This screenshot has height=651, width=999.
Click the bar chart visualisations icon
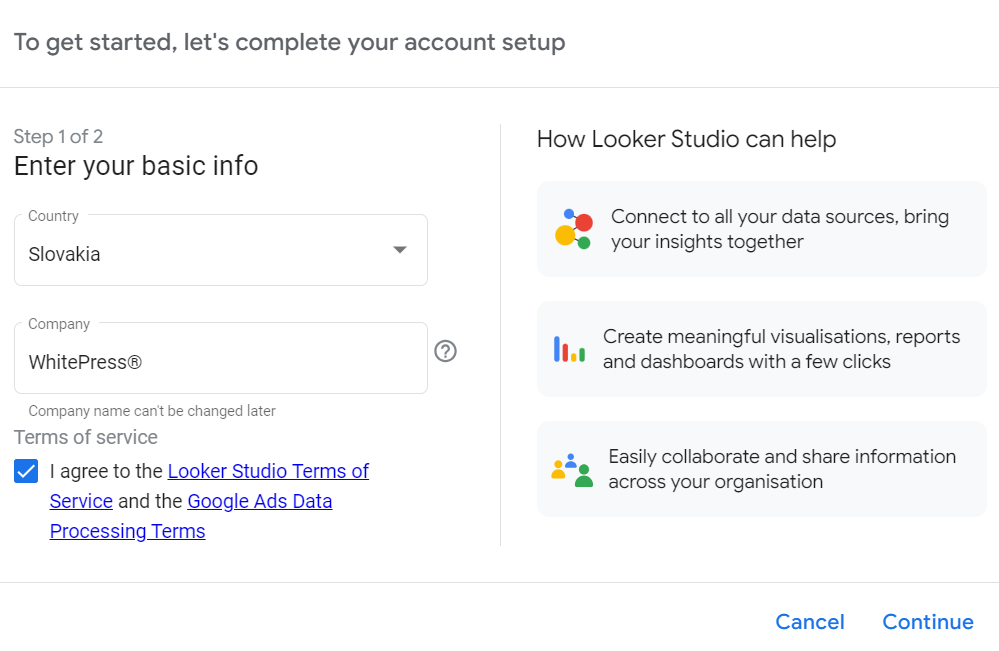[569, 349]
